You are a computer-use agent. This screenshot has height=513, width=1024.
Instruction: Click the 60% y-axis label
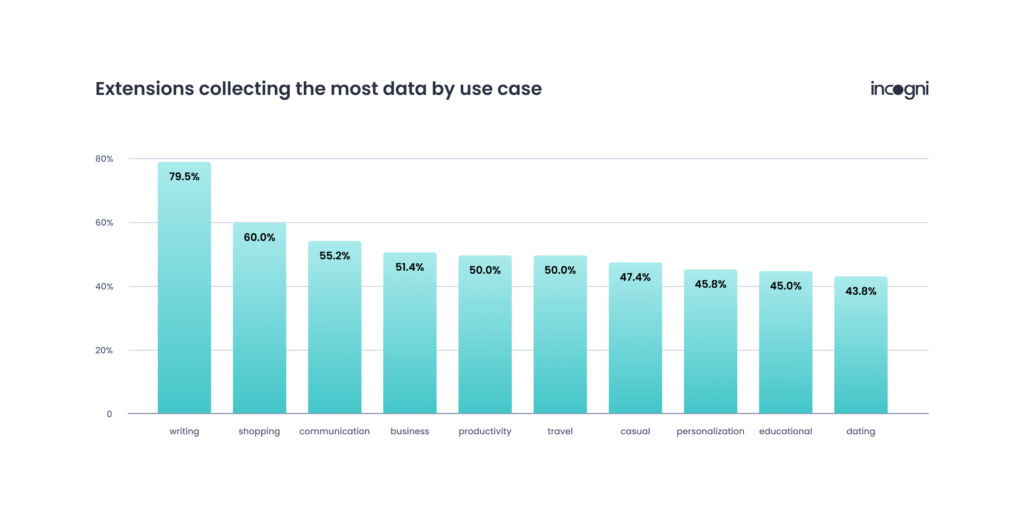click(104, 223)
